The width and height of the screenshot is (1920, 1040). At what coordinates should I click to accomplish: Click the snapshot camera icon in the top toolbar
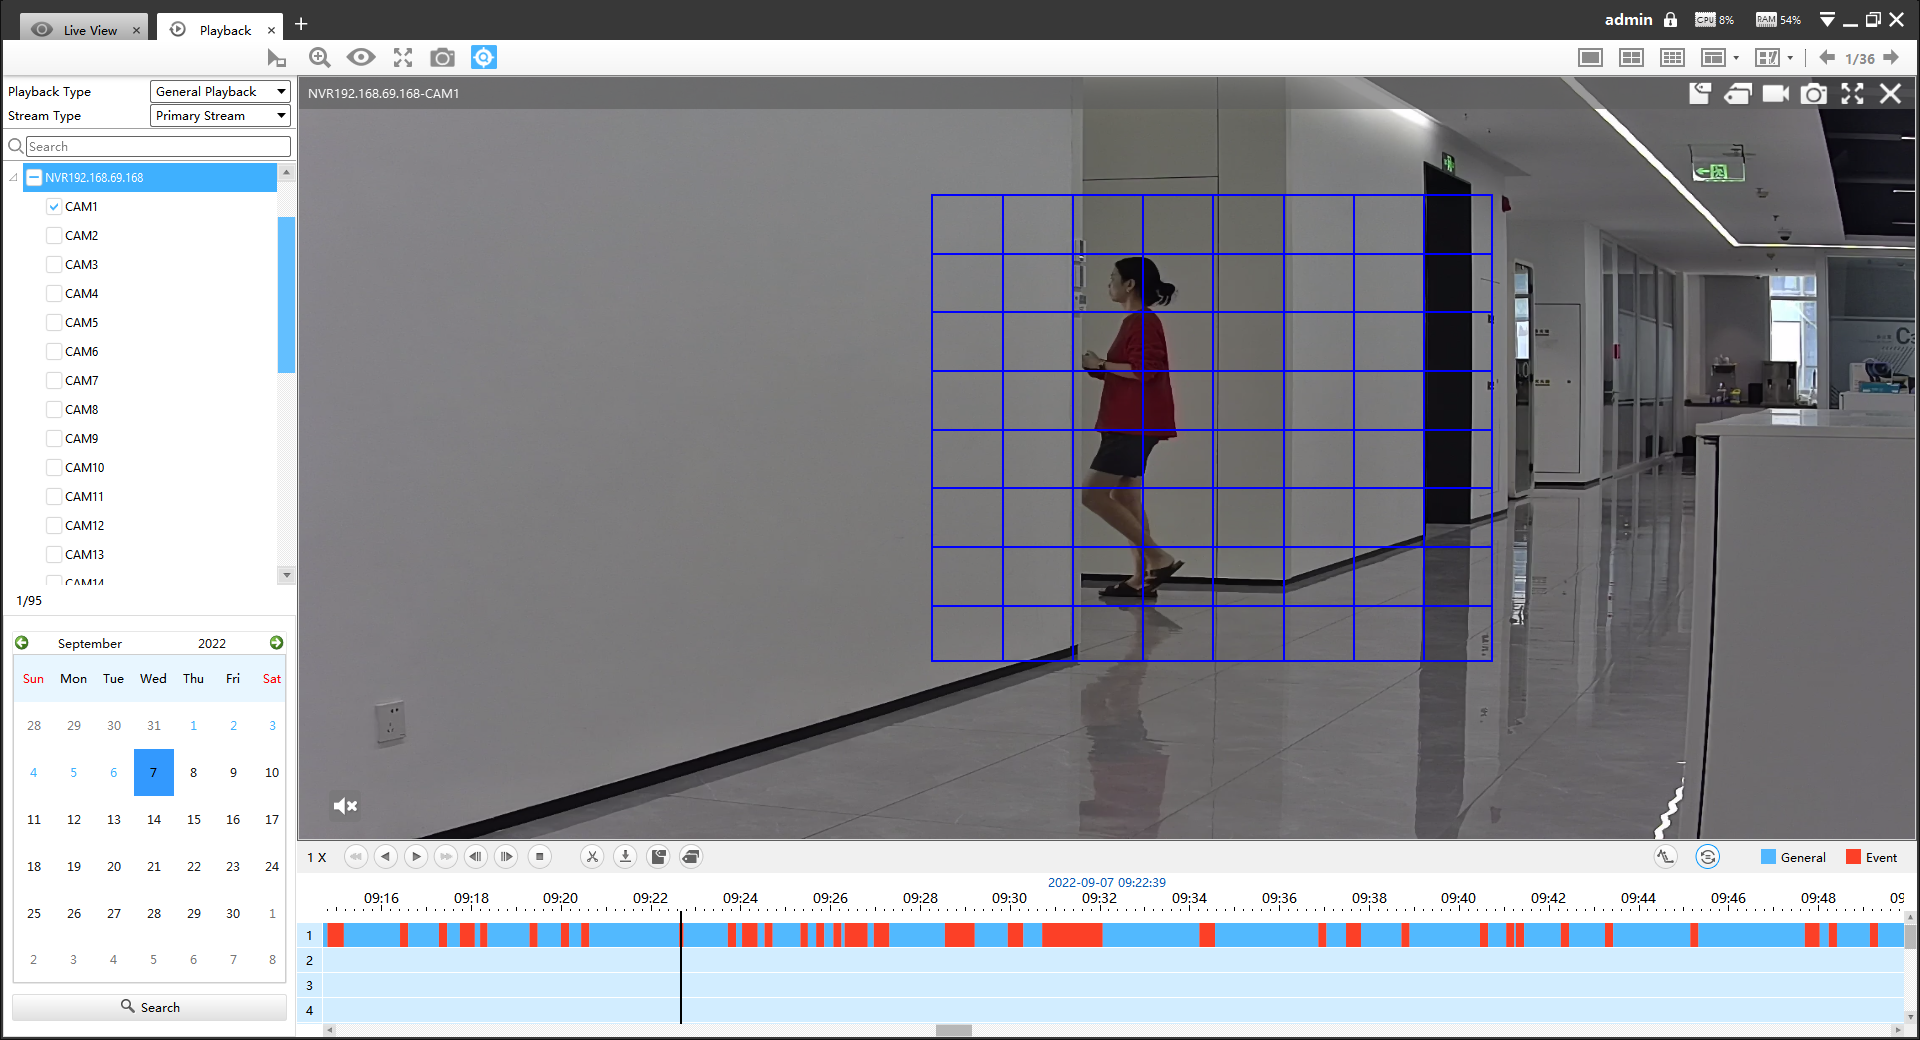[442, 58]
